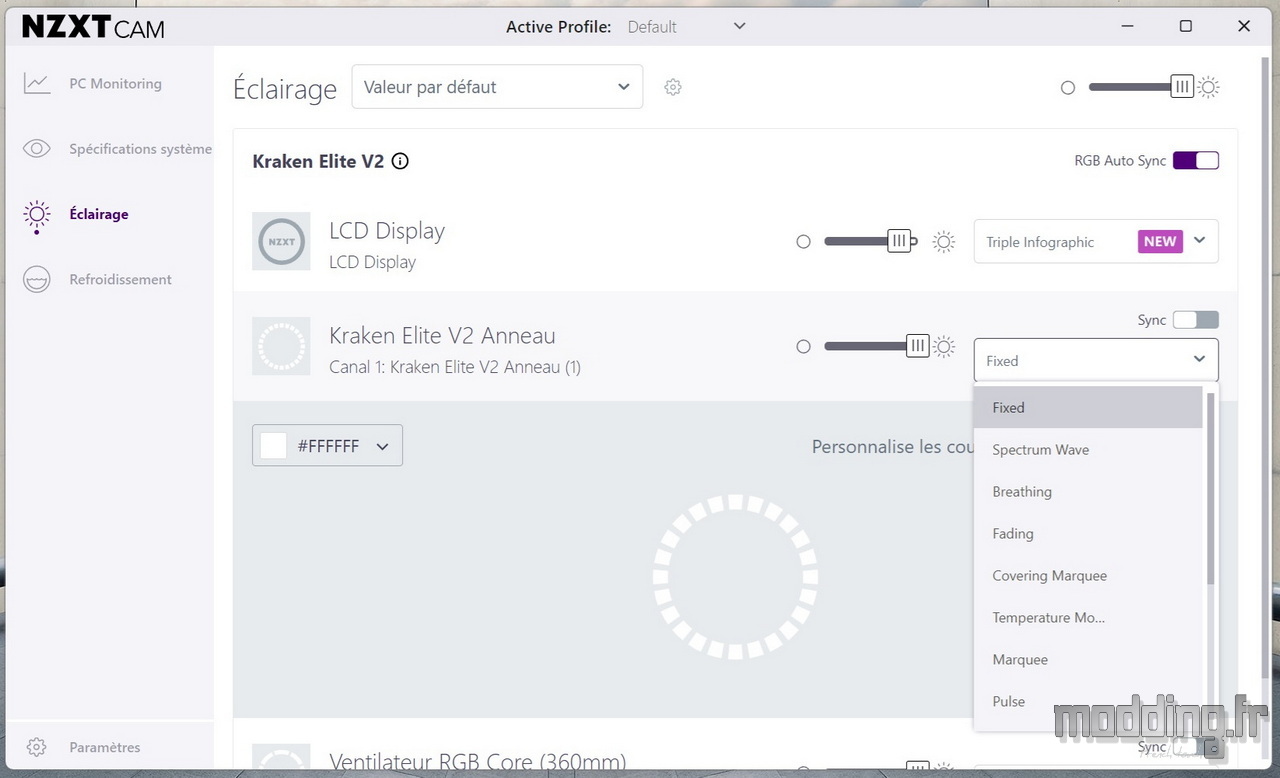Collapse the Fixed lighting effect dropdown
The image size is (1280, 778).
(1096, 360)
